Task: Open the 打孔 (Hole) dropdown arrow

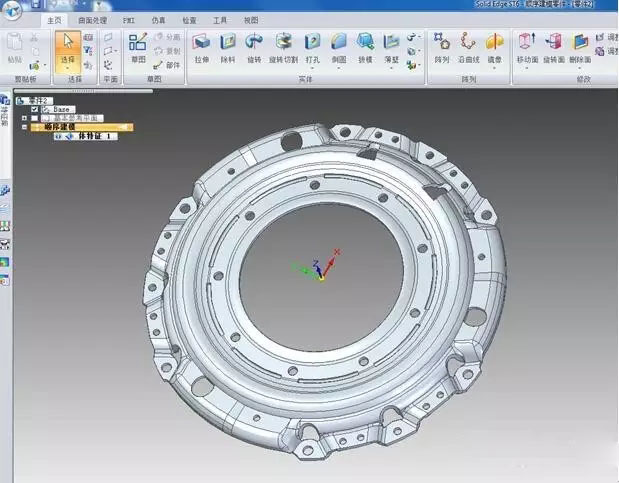Action: [313, 68]
